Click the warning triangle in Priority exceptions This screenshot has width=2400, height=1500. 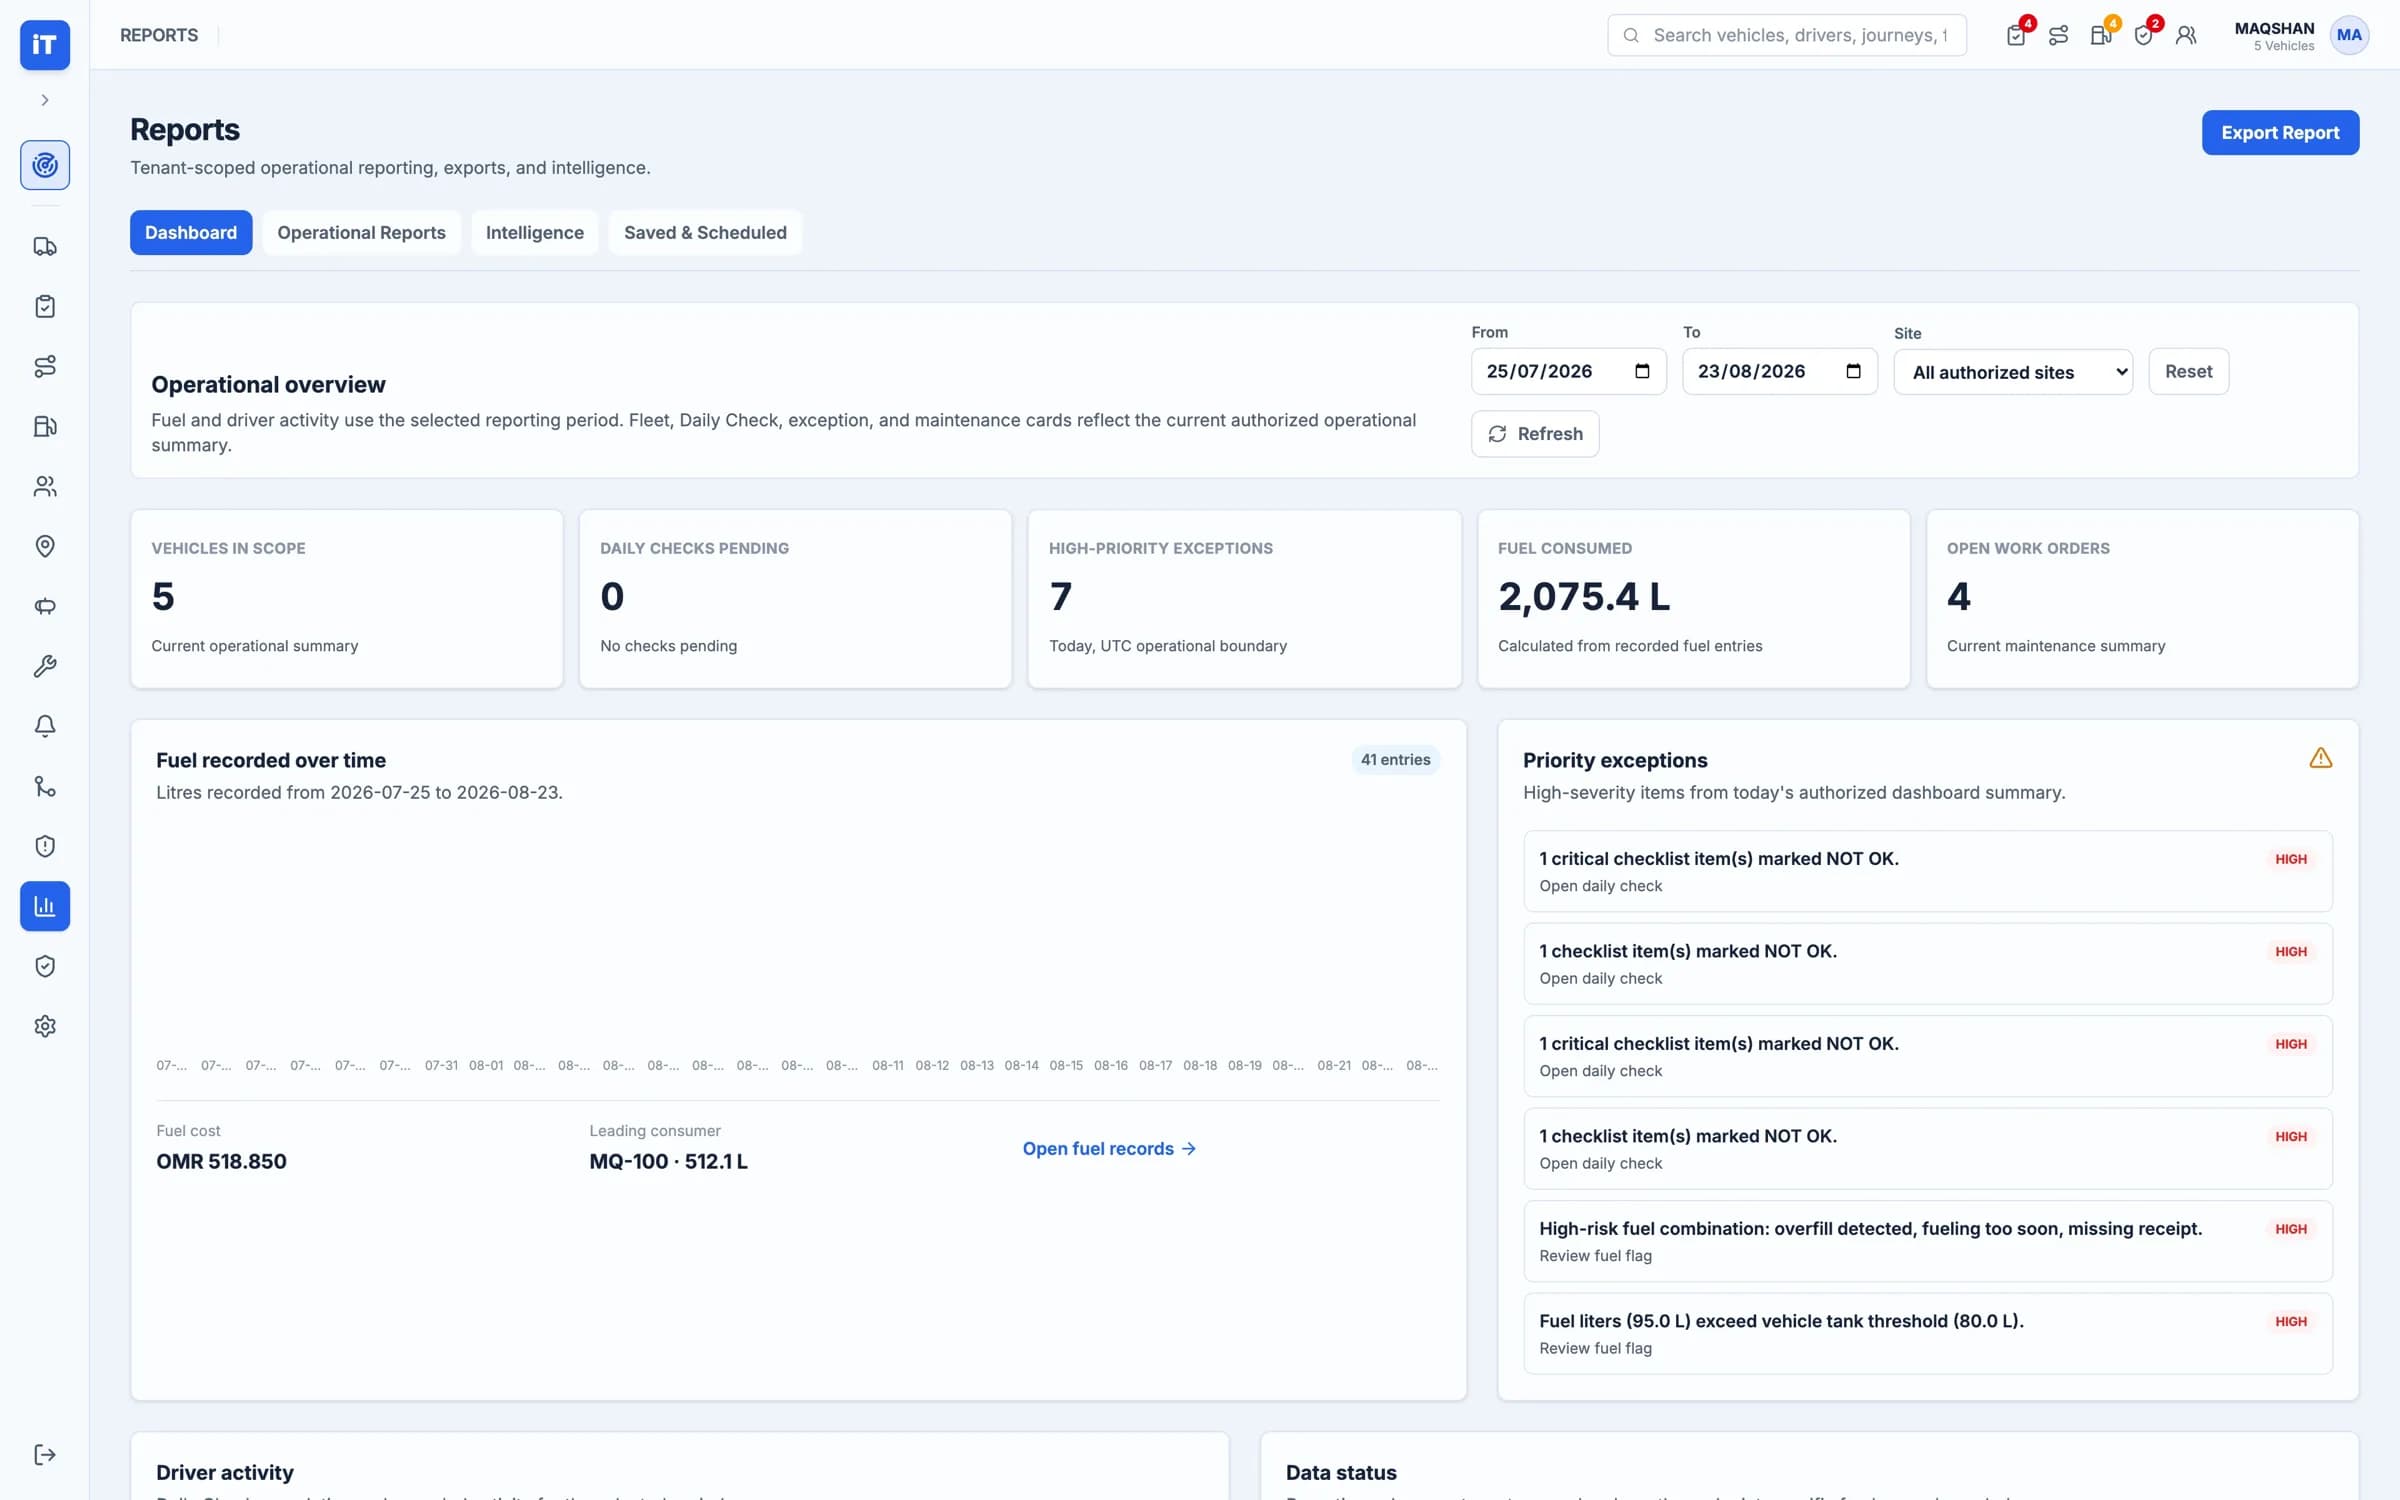tap(2320, 758)
